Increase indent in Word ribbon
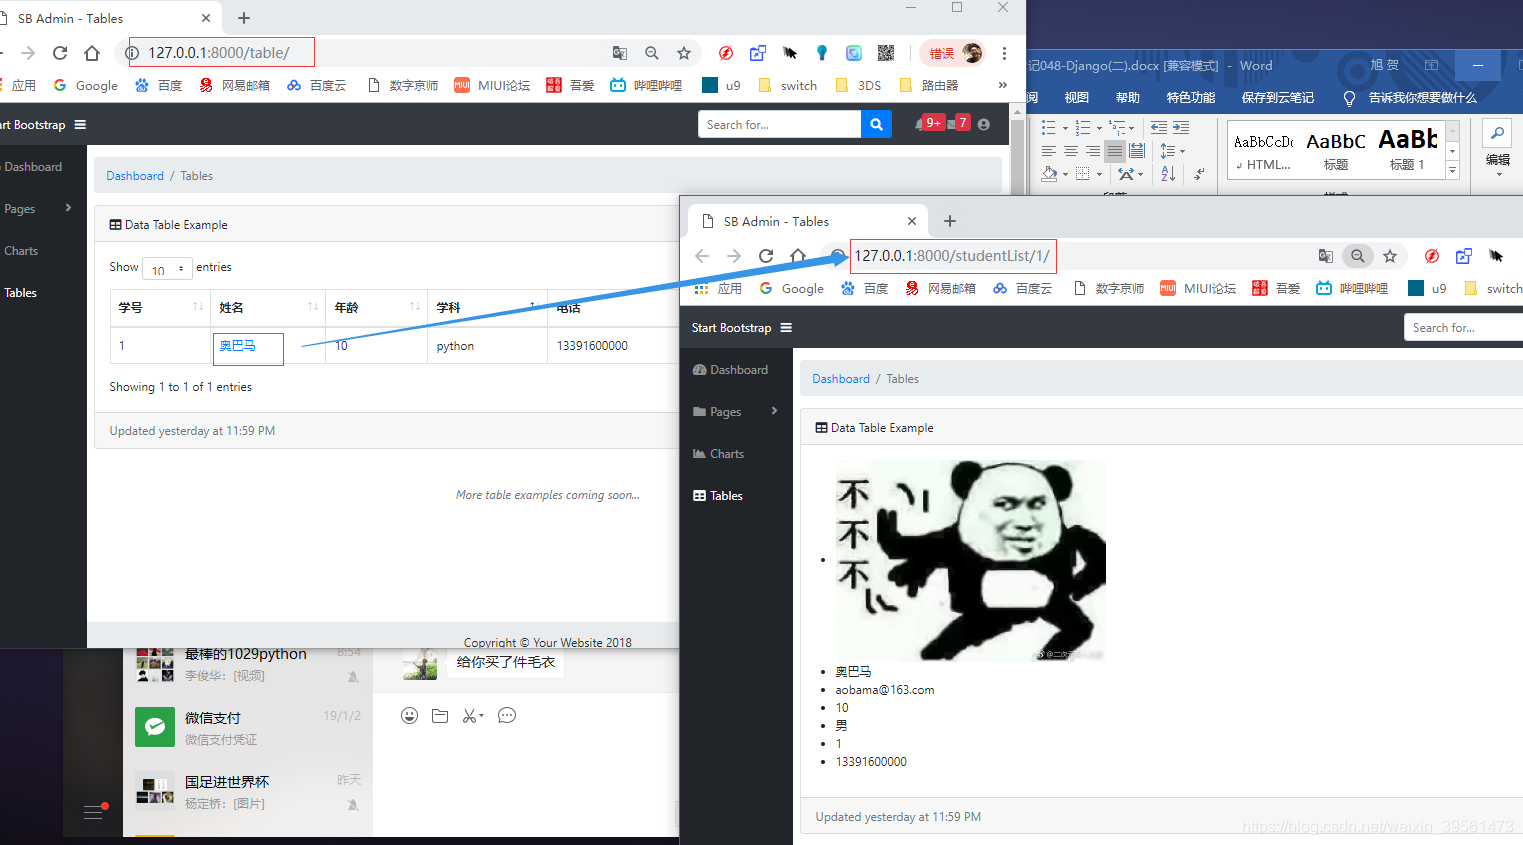Viewport: 1523px width, 845px height. (x=1181, y=128)
